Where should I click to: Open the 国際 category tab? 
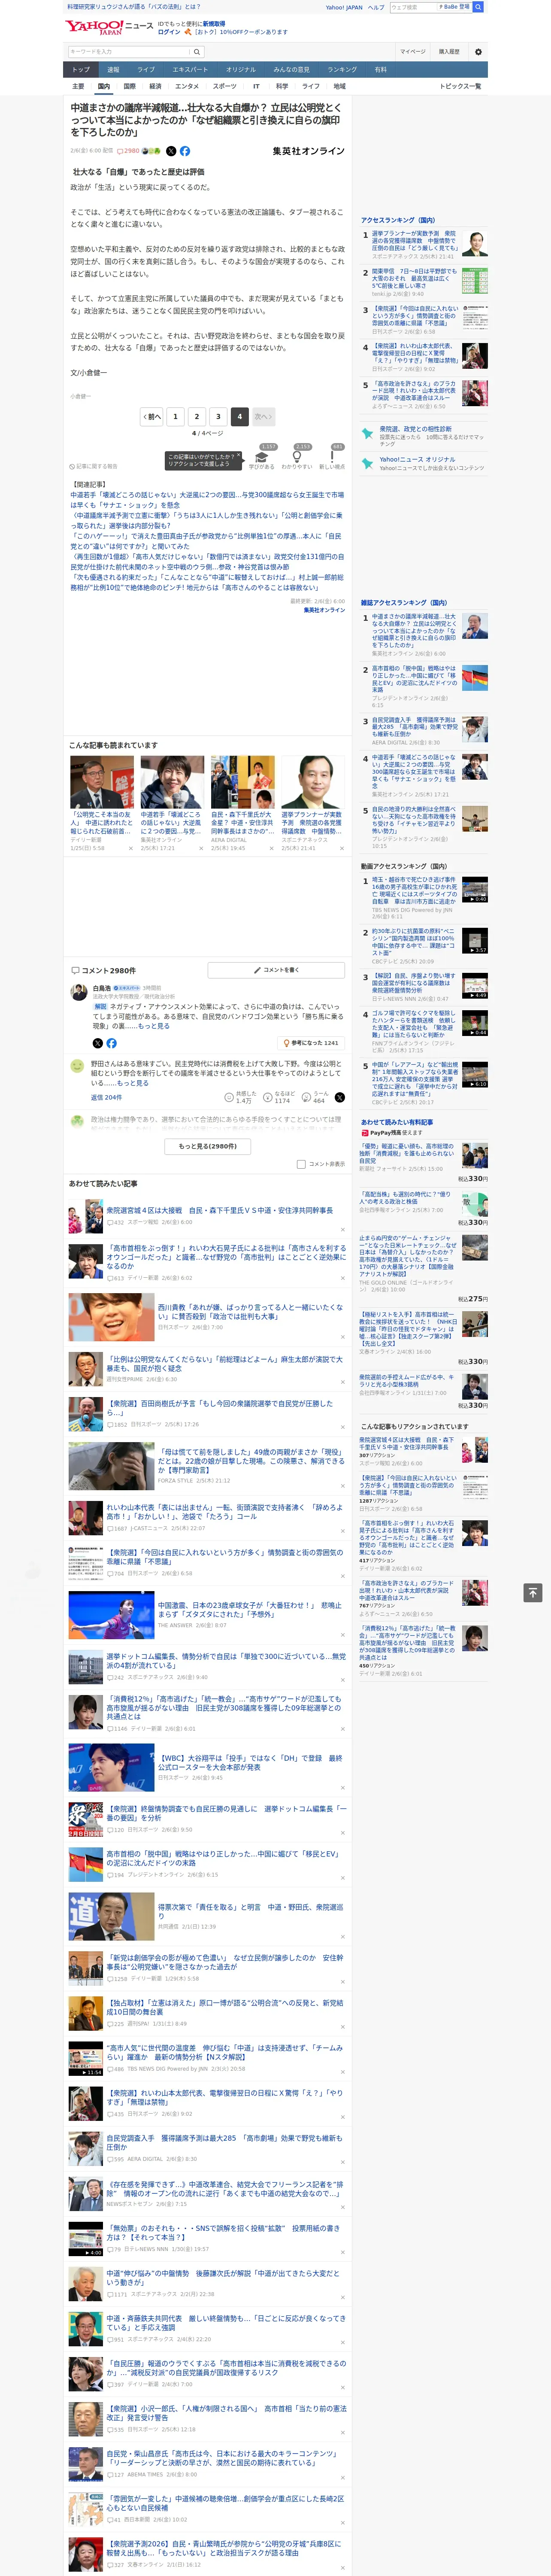click(129, 86)
